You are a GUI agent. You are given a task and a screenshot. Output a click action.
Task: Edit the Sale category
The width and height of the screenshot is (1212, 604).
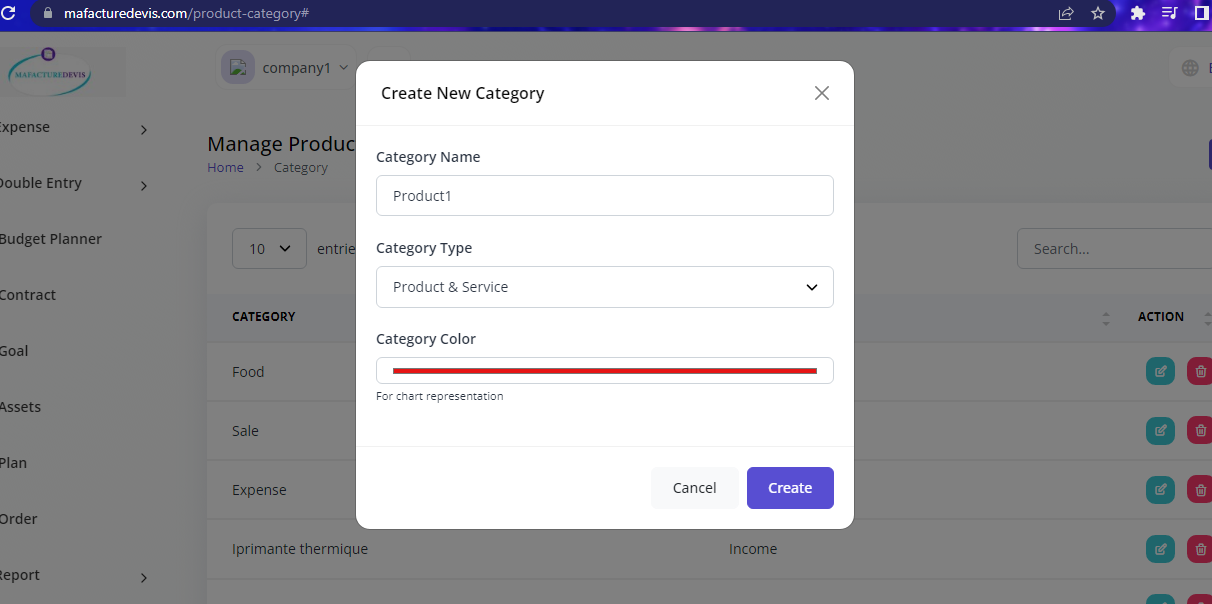1160,431
